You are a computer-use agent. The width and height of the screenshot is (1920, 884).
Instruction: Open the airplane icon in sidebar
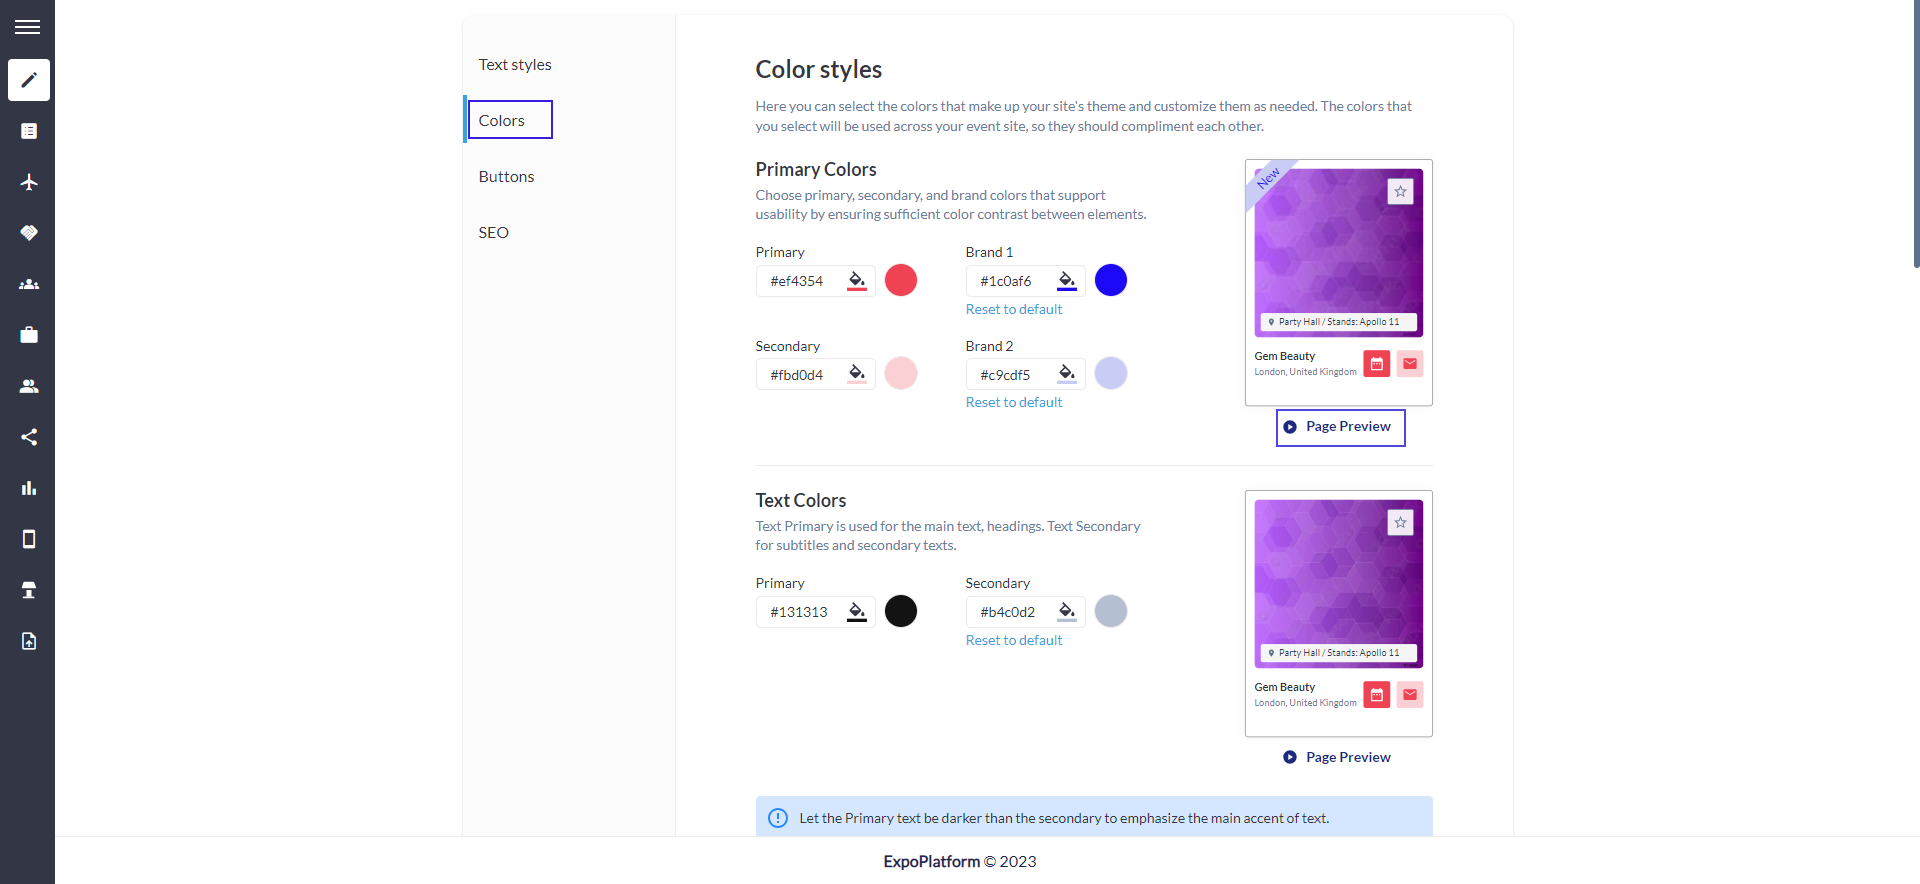pyautogui.click(x=29, y=182)
